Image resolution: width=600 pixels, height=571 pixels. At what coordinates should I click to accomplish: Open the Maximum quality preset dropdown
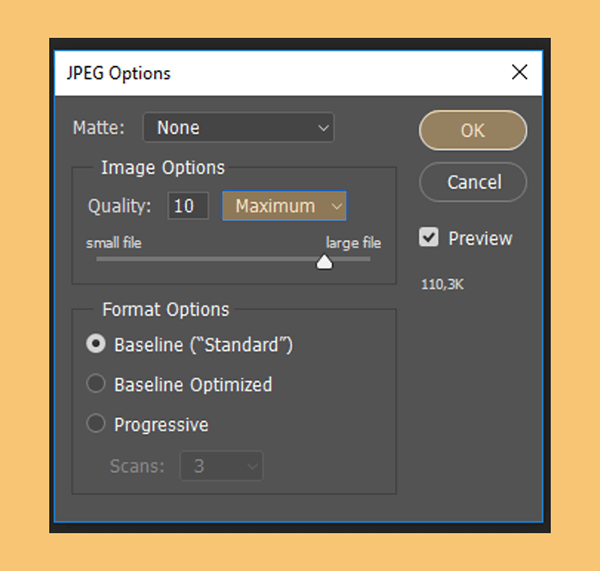pos(284,206)
